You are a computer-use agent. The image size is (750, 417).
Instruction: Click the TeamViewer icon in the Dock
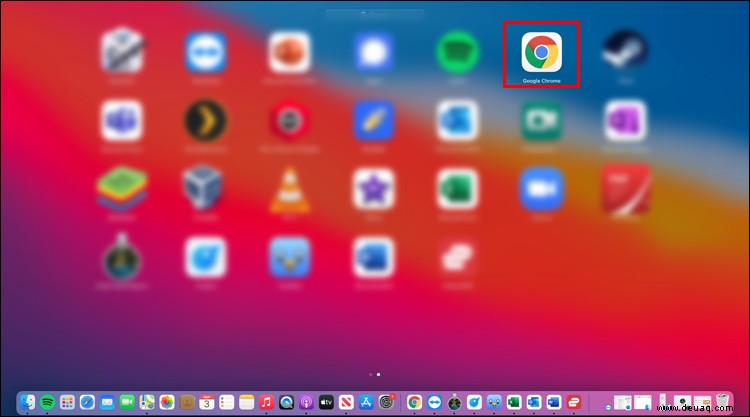point(434,402)
